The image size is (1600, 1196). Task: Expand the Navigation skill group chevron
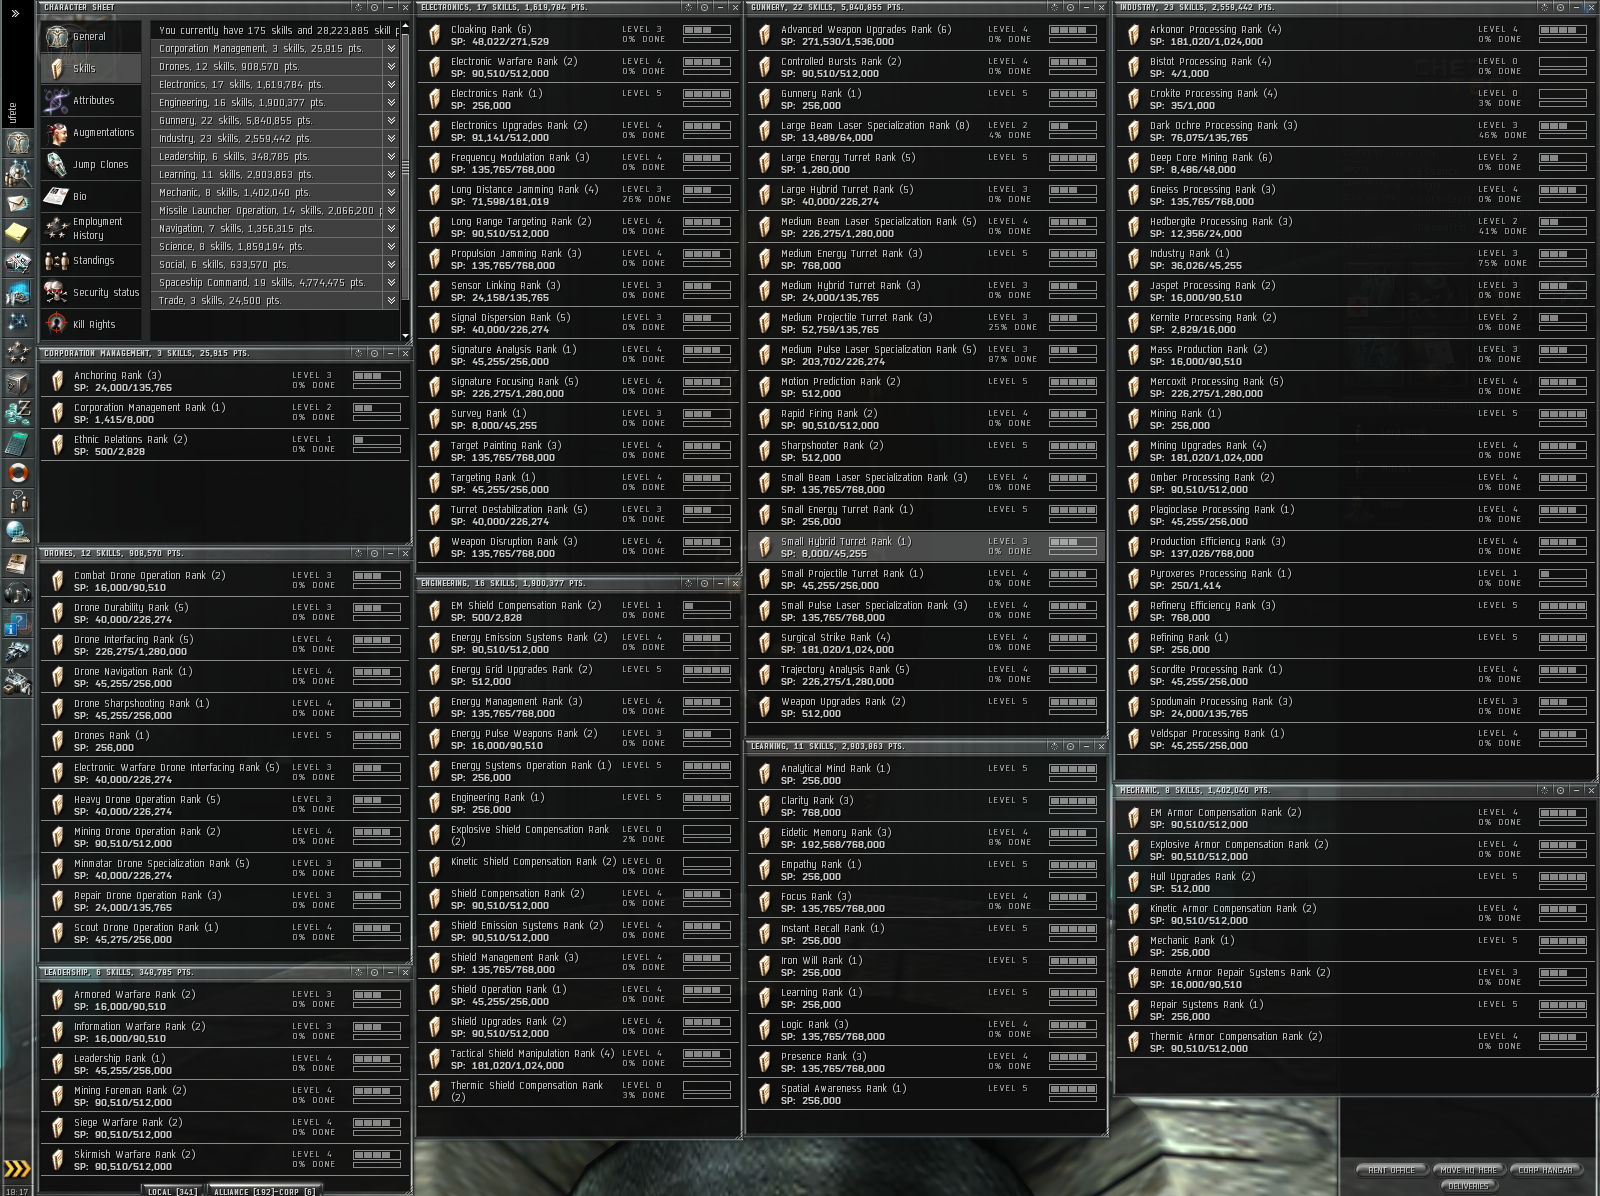[x=391, y=228]
